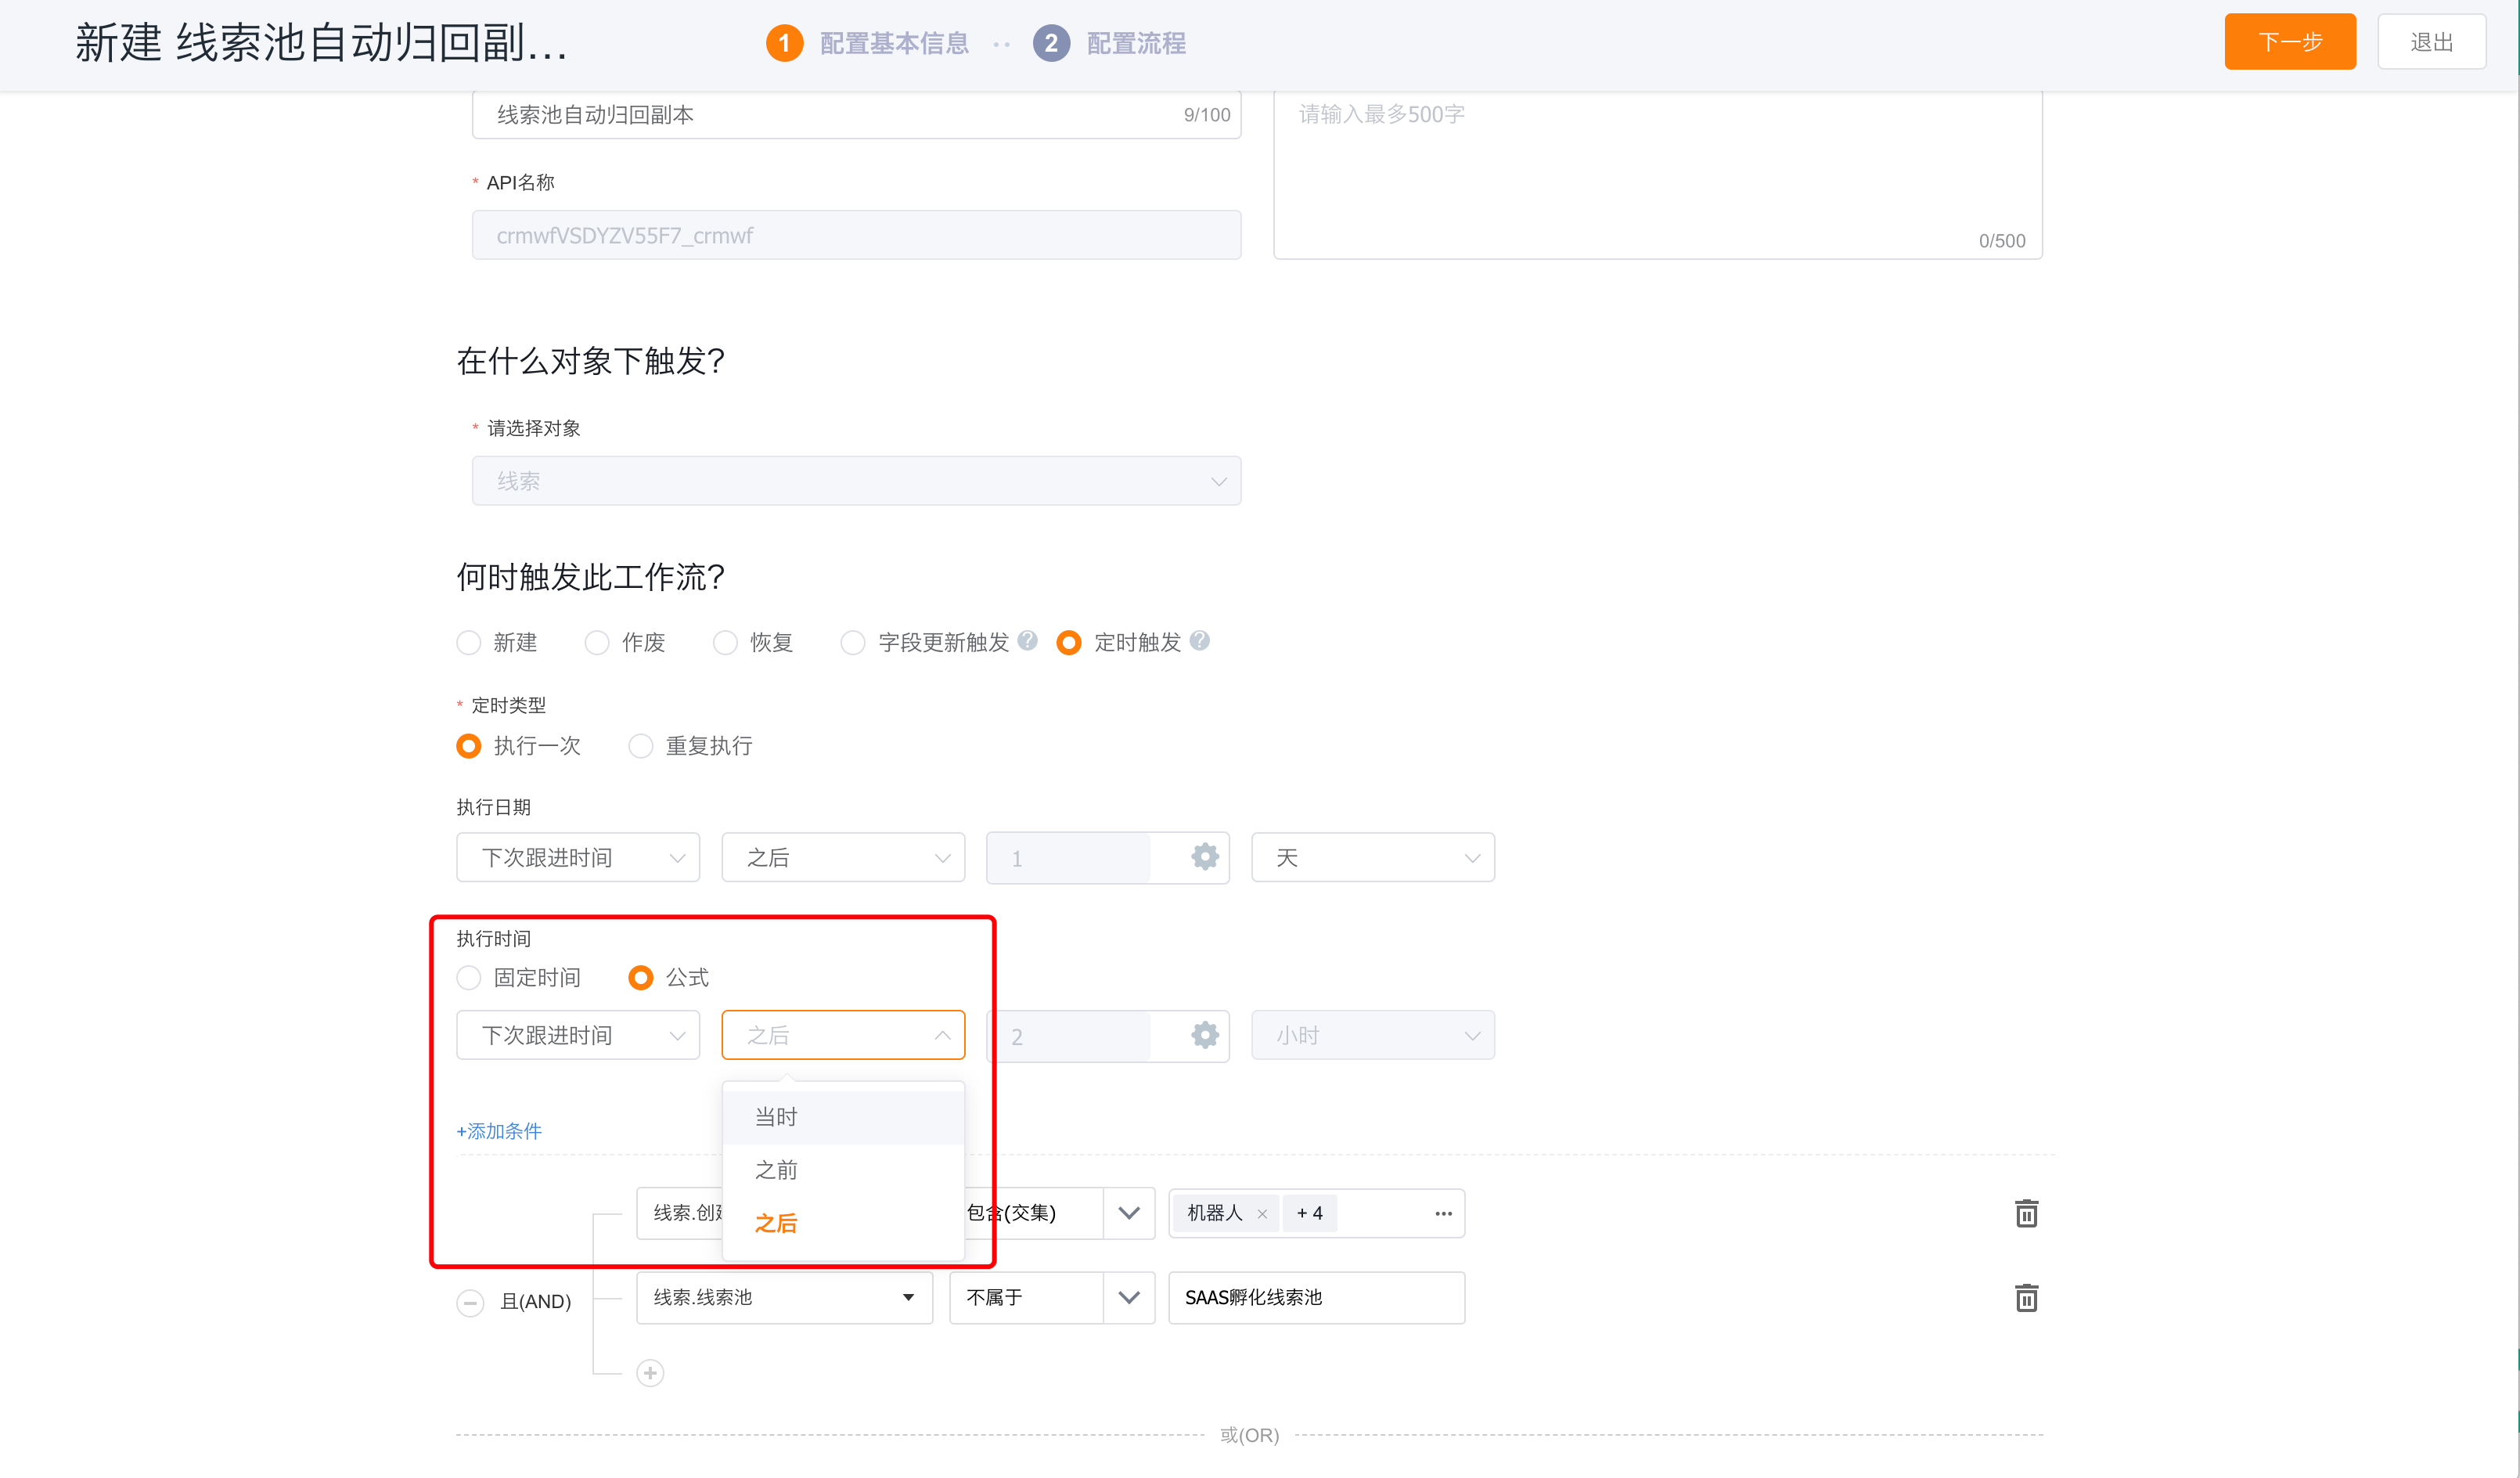
Task: Click the 下一步 button
Action: click(x=2290, y=42)
